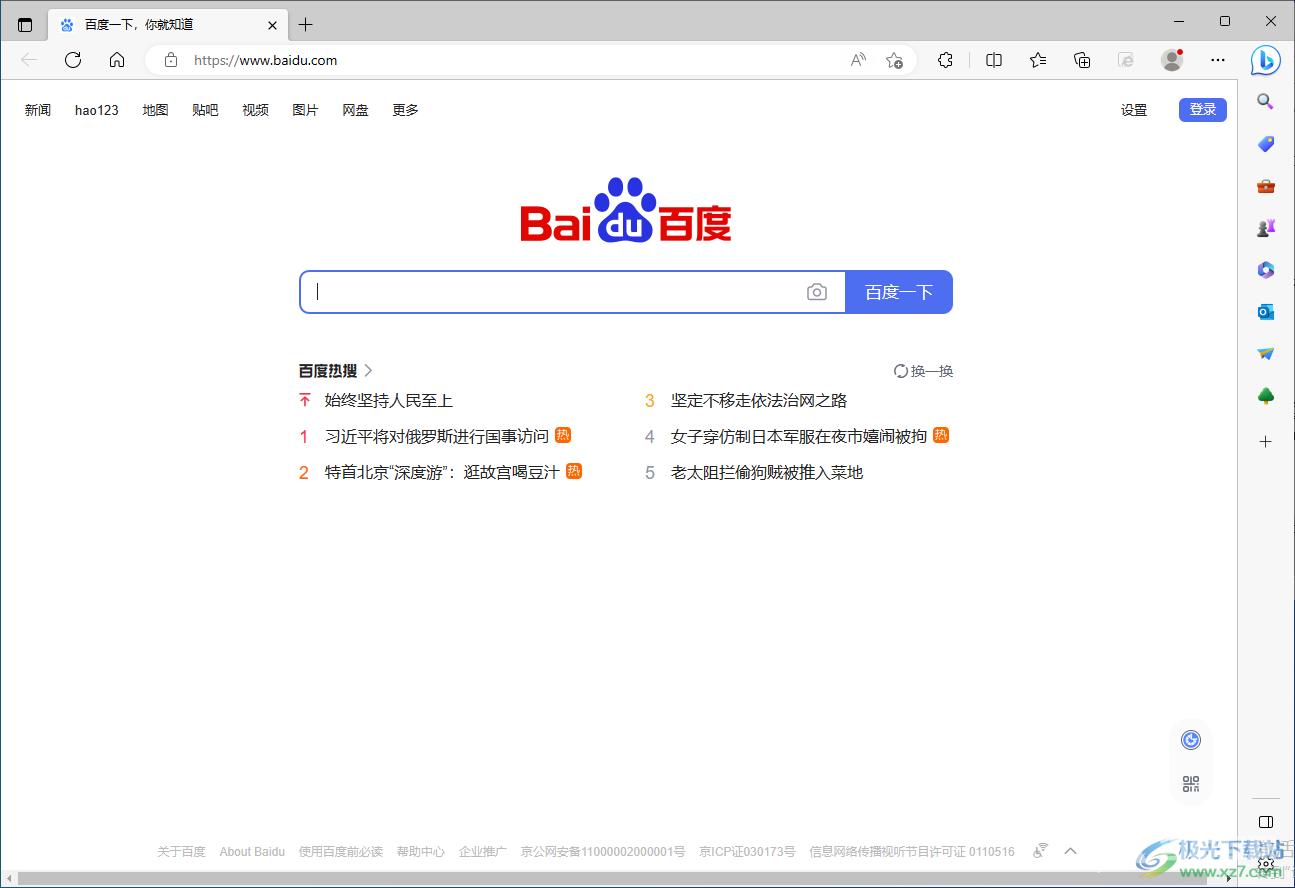This screenshot has width=1295, height=888.
Task: Open hot topic 女子穿仿制日本军服
Action: [799, 436]
